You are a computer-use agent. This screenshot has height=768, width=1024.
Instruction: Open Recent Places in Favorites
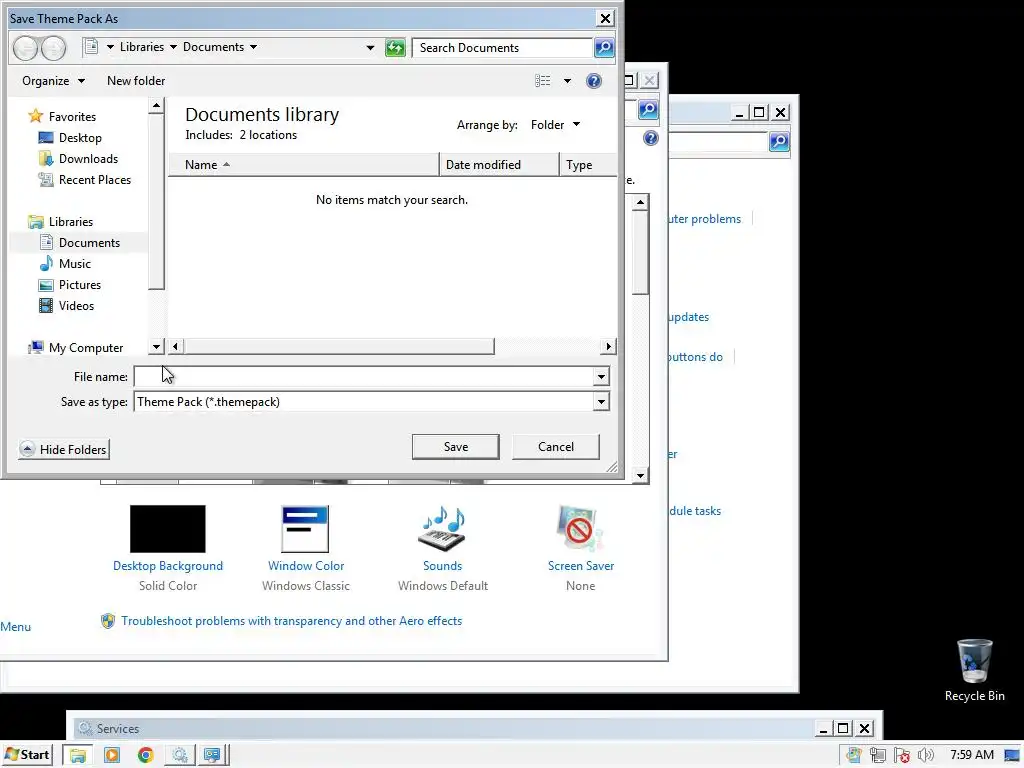95,180
